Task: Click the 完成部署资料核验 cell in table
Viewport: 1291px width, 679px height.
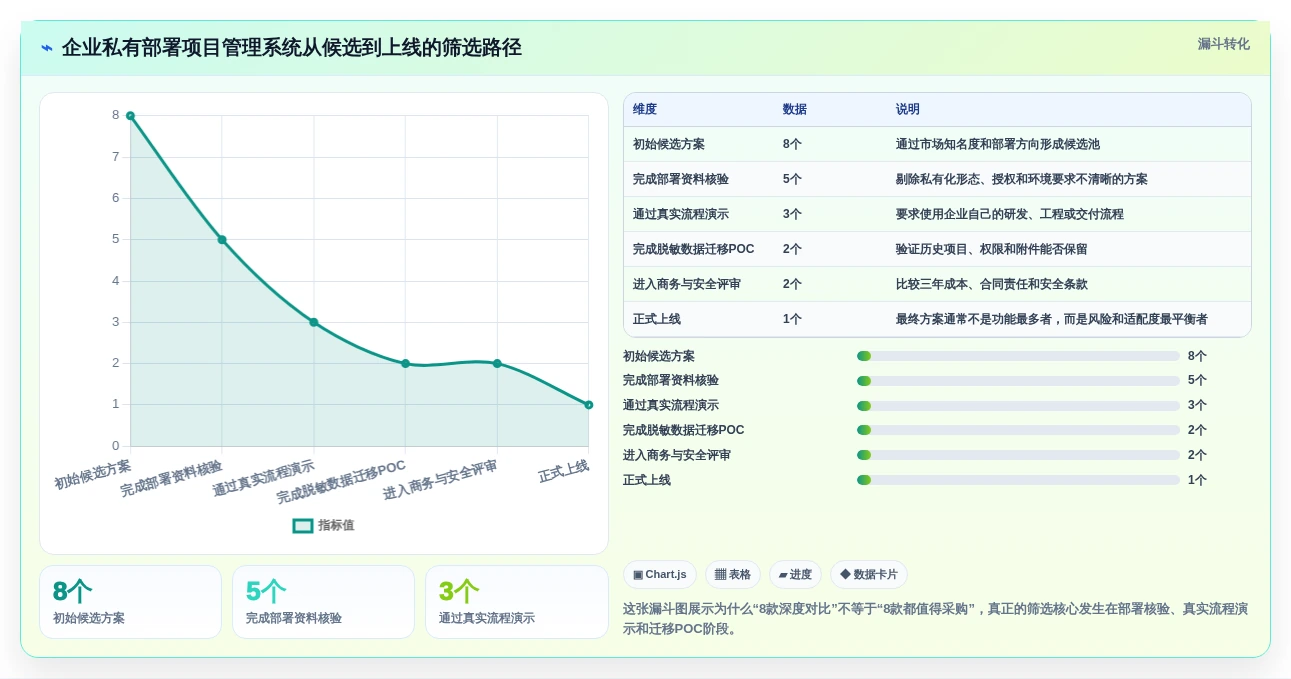Action: coord(681,180)
